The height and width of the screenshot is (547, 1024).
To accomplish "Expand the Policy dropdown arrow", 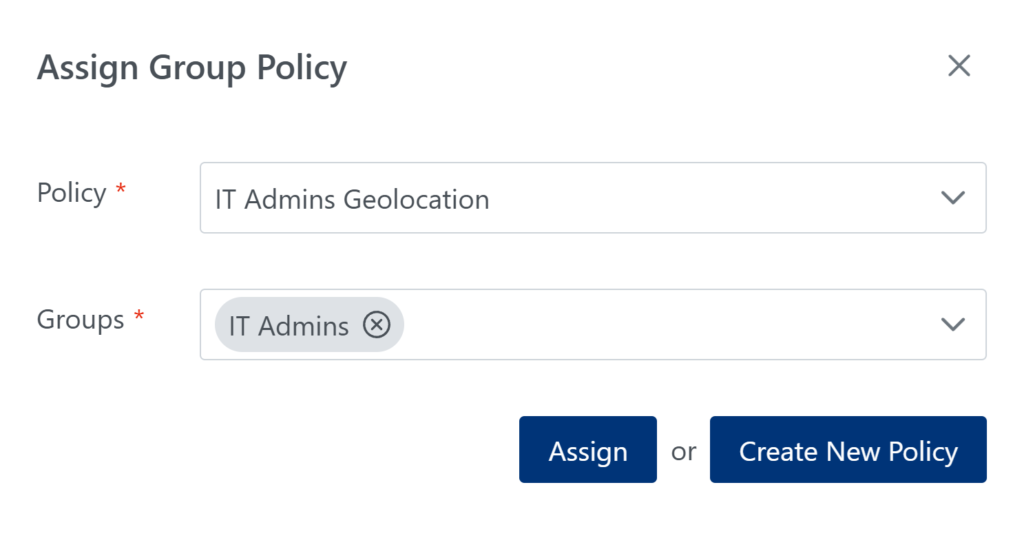I will pos(953,198).
